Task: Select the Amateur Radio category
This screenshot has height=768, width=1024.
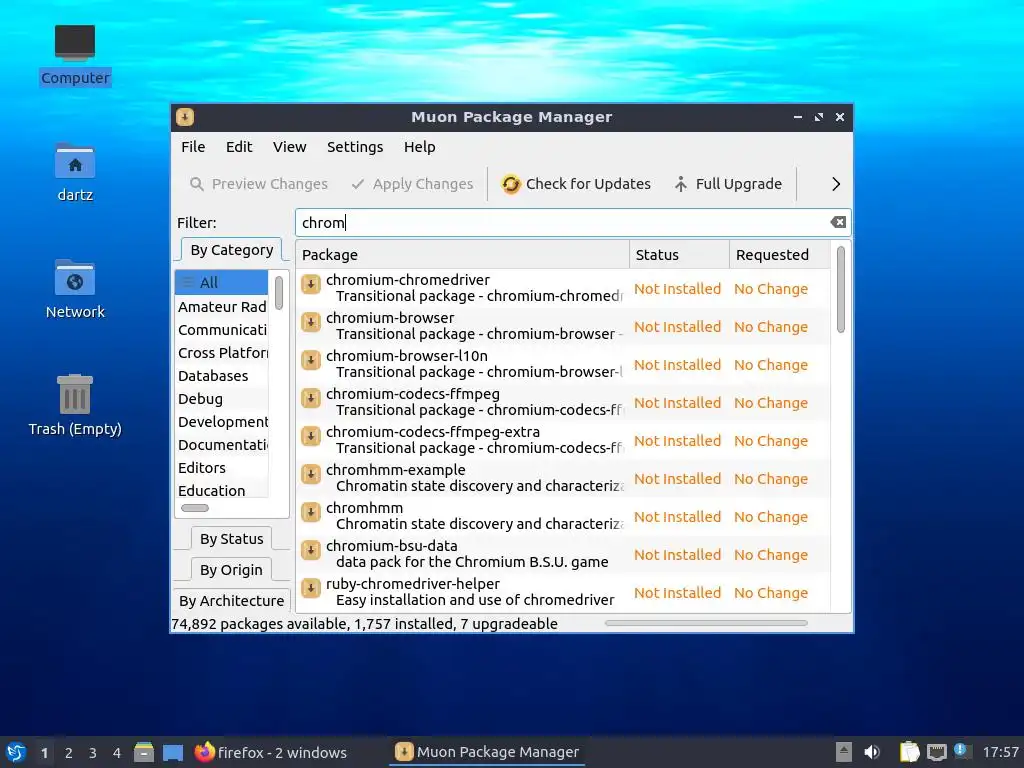Action: (x=221, y=307)
